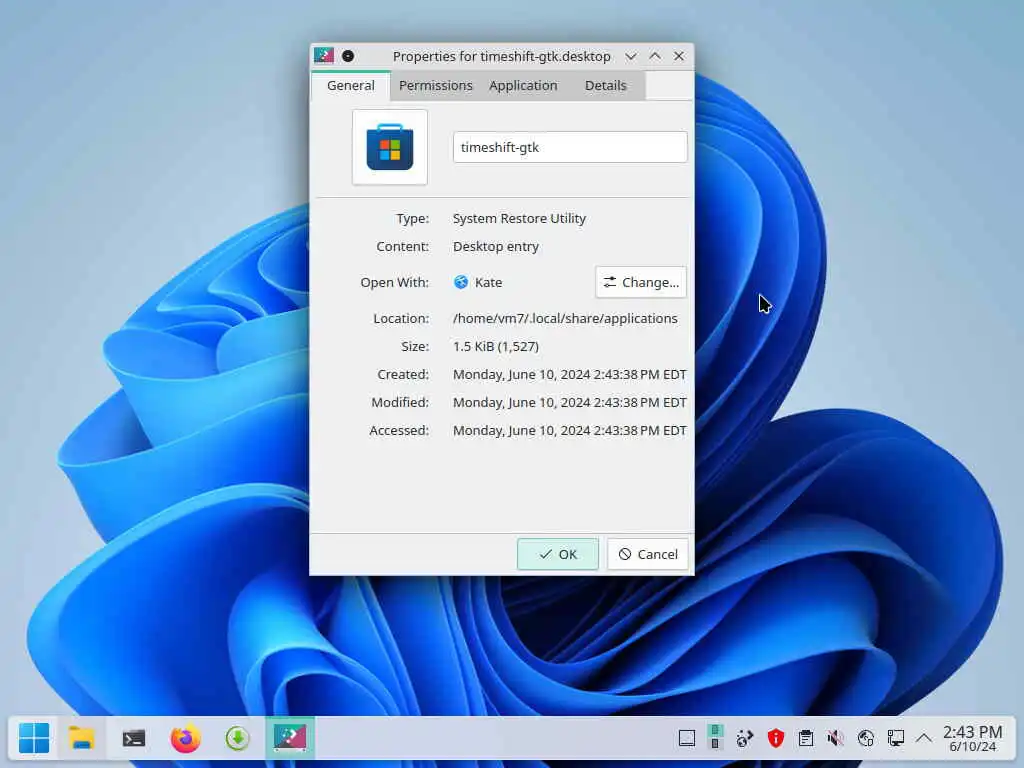Image resolution: width=1024 pixels, height=768 pixels.
Task: Click the 'Kate' open-with application name
Action: point(488,282)
